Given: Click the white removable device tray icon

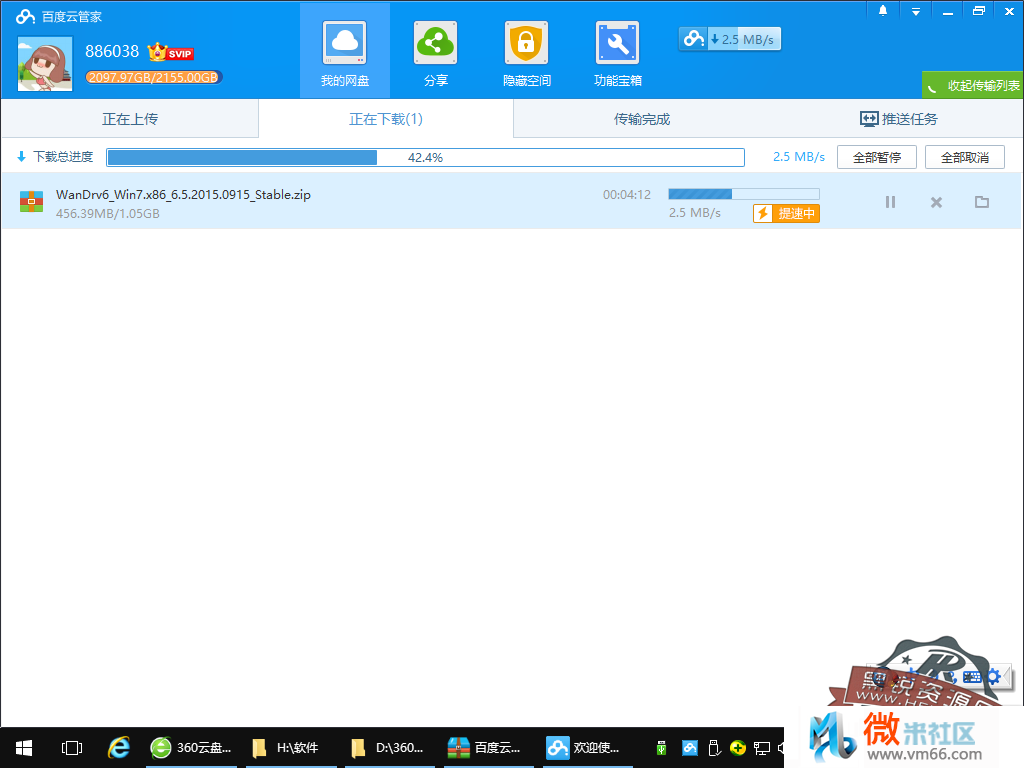Looking at the screenshot, I should point(714,748).
